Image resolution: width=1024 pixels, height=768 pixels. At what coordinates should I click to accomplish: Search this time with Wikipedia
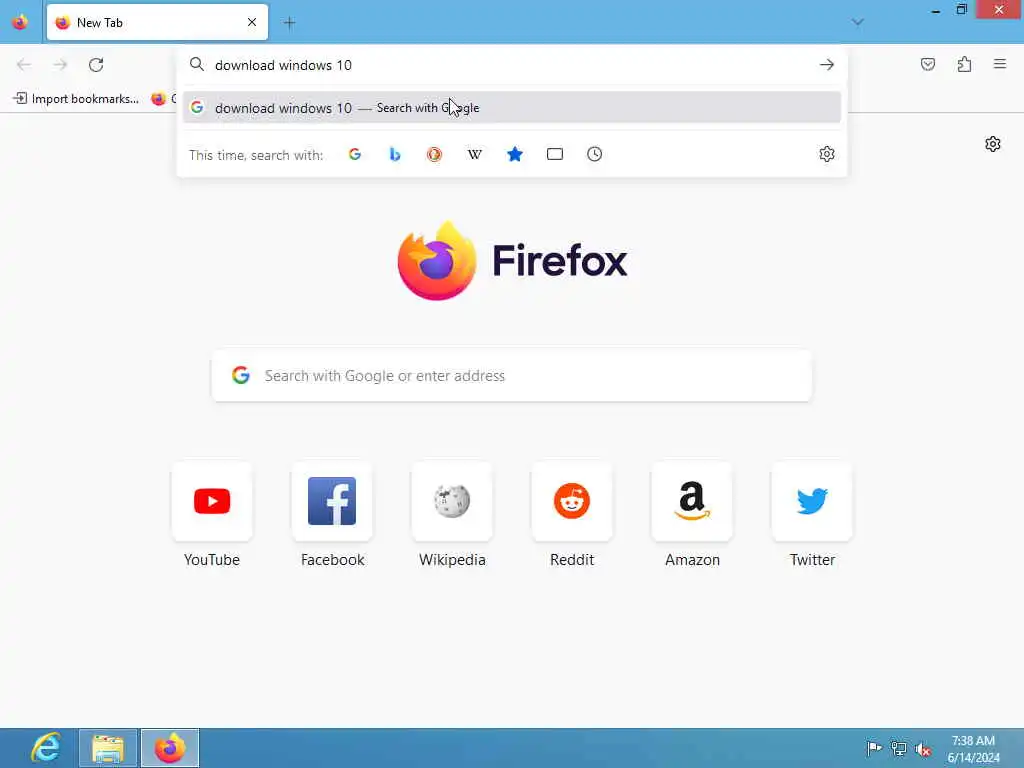(x=475, y=155)
